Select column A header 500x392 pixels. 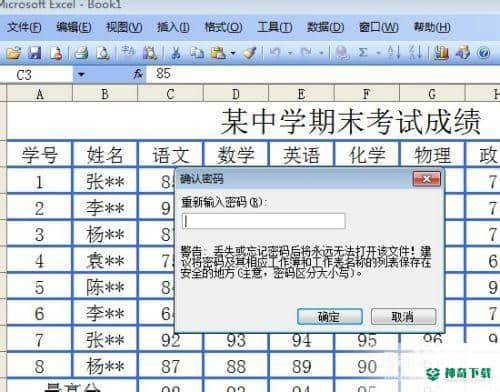point(40,94)
